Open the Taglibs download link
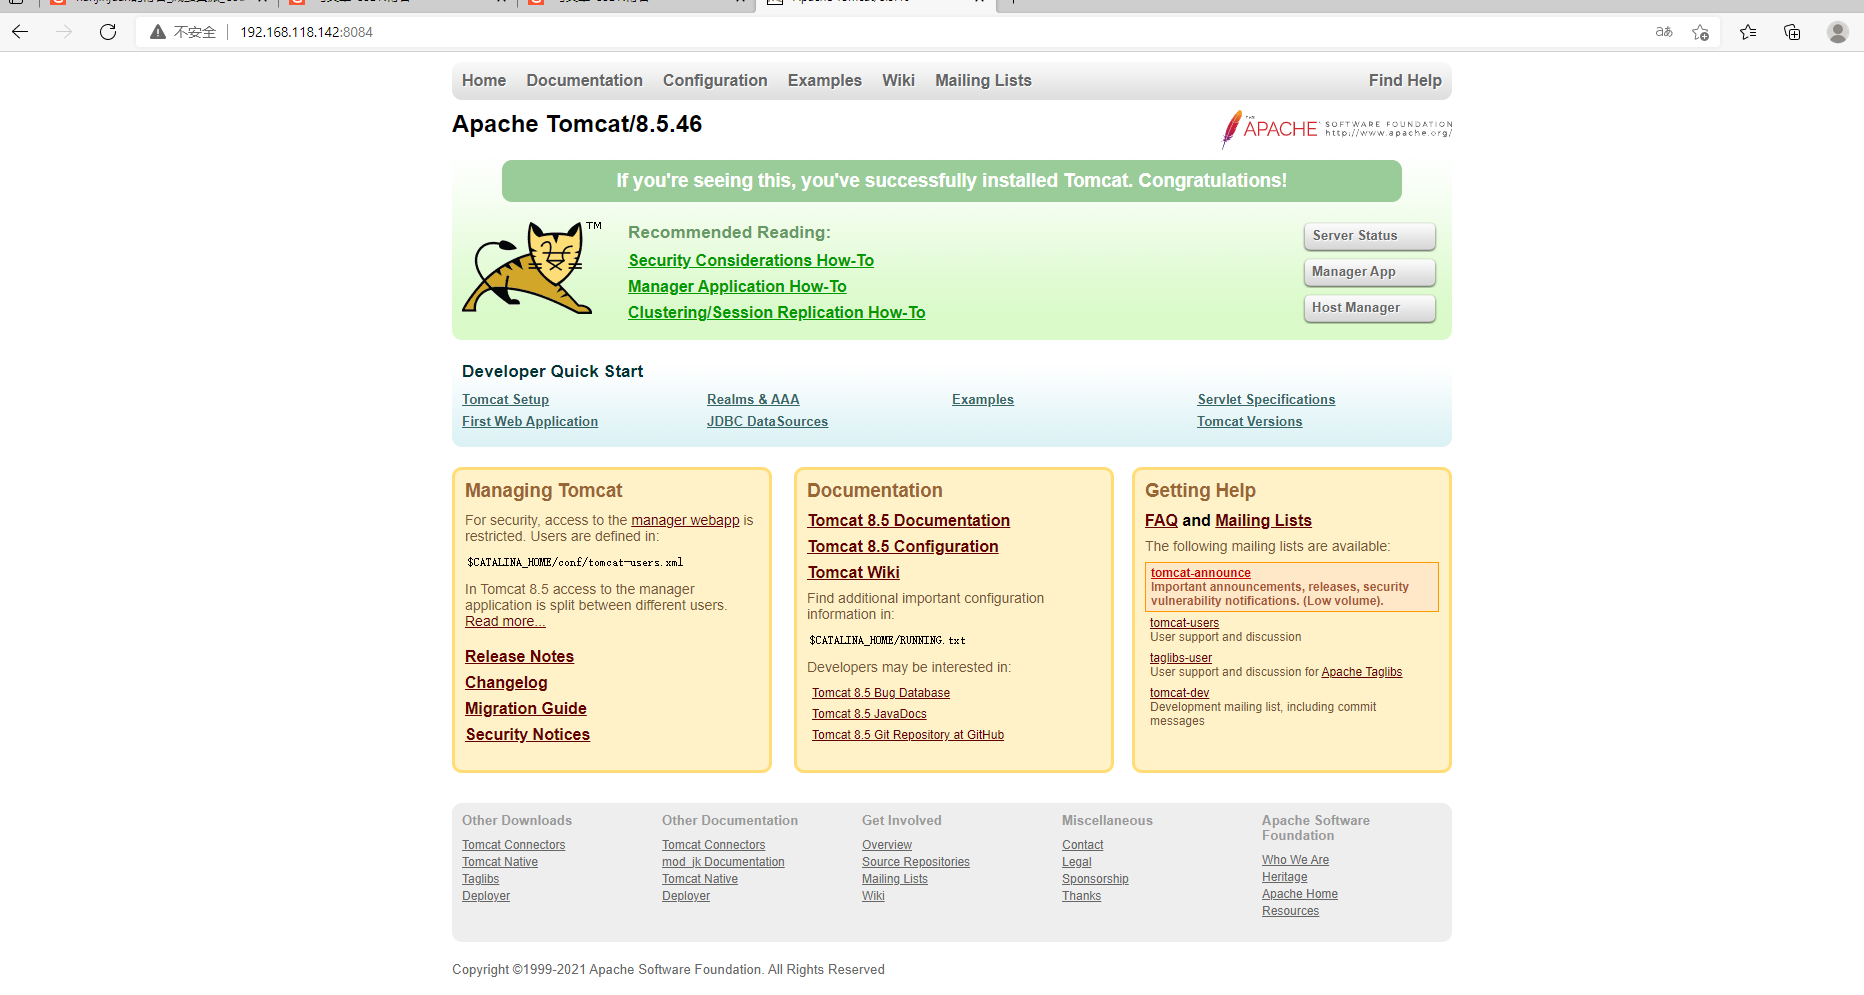This screenshot has height=995, width=1864. pos(480,879)
